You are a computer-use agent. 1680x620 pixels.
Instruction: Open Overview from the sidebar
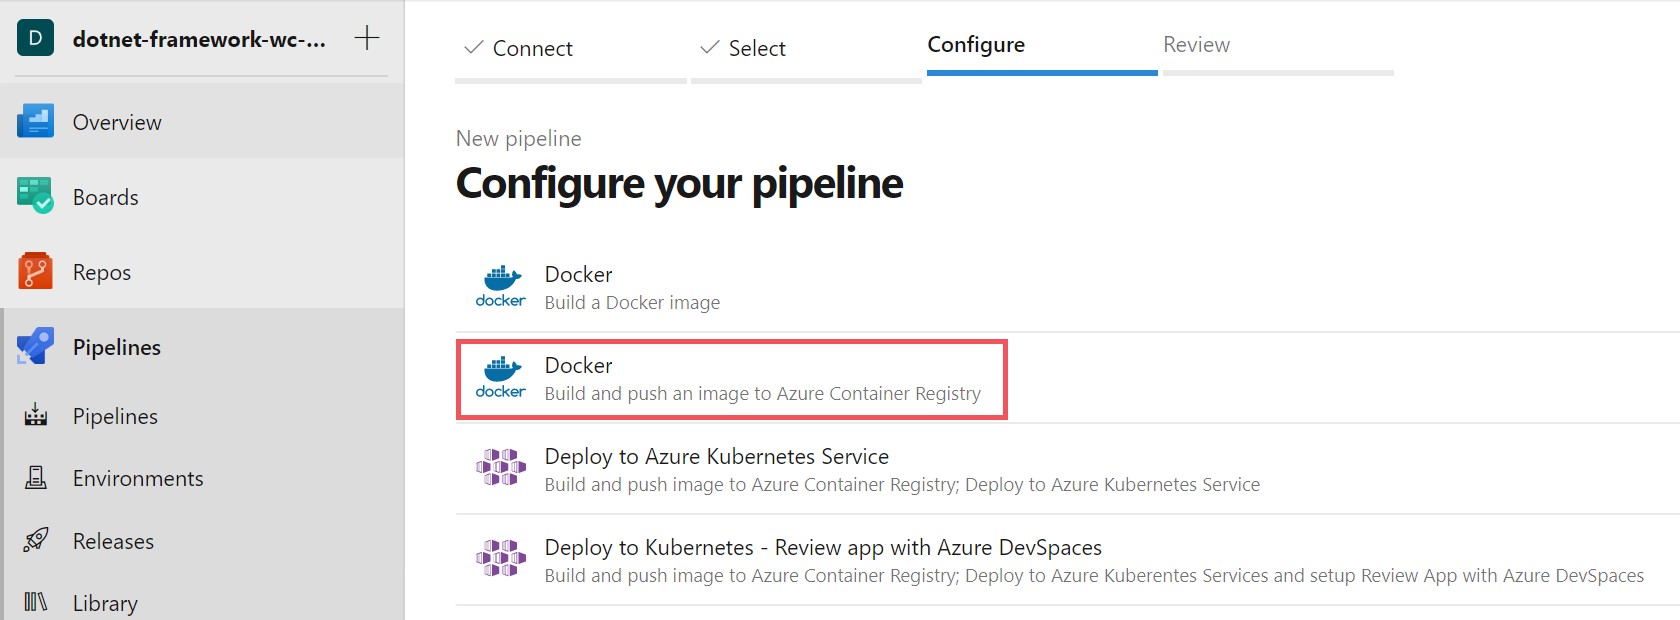116,121
